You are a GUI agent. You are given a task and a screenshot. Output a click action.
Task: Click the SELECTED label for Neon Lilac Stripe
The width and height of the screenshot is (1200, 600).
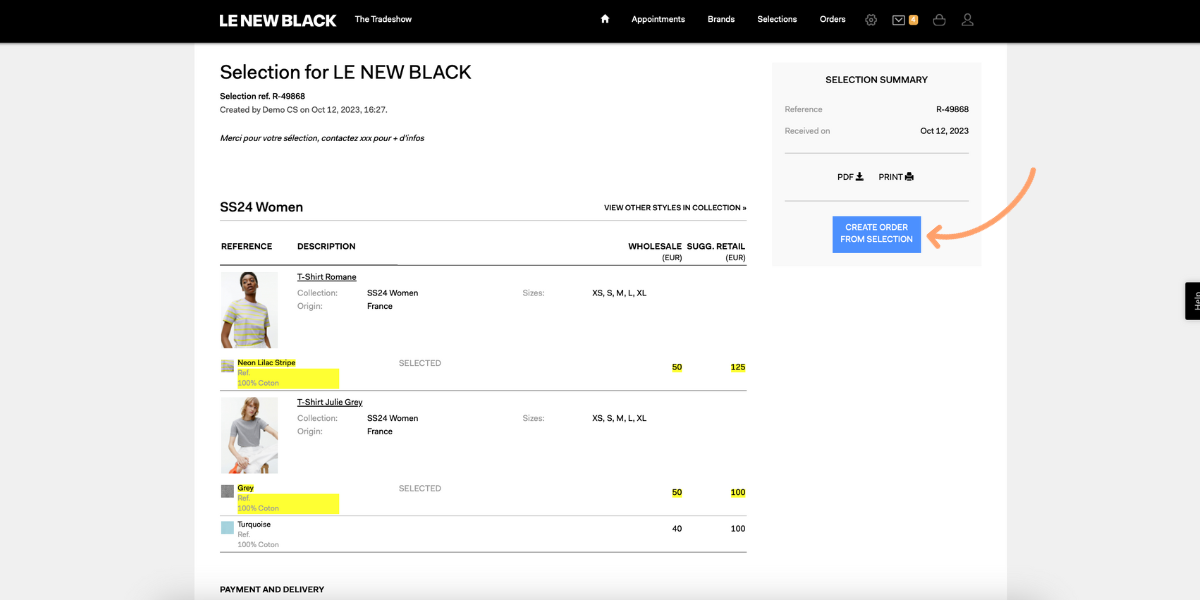(420, 363)
